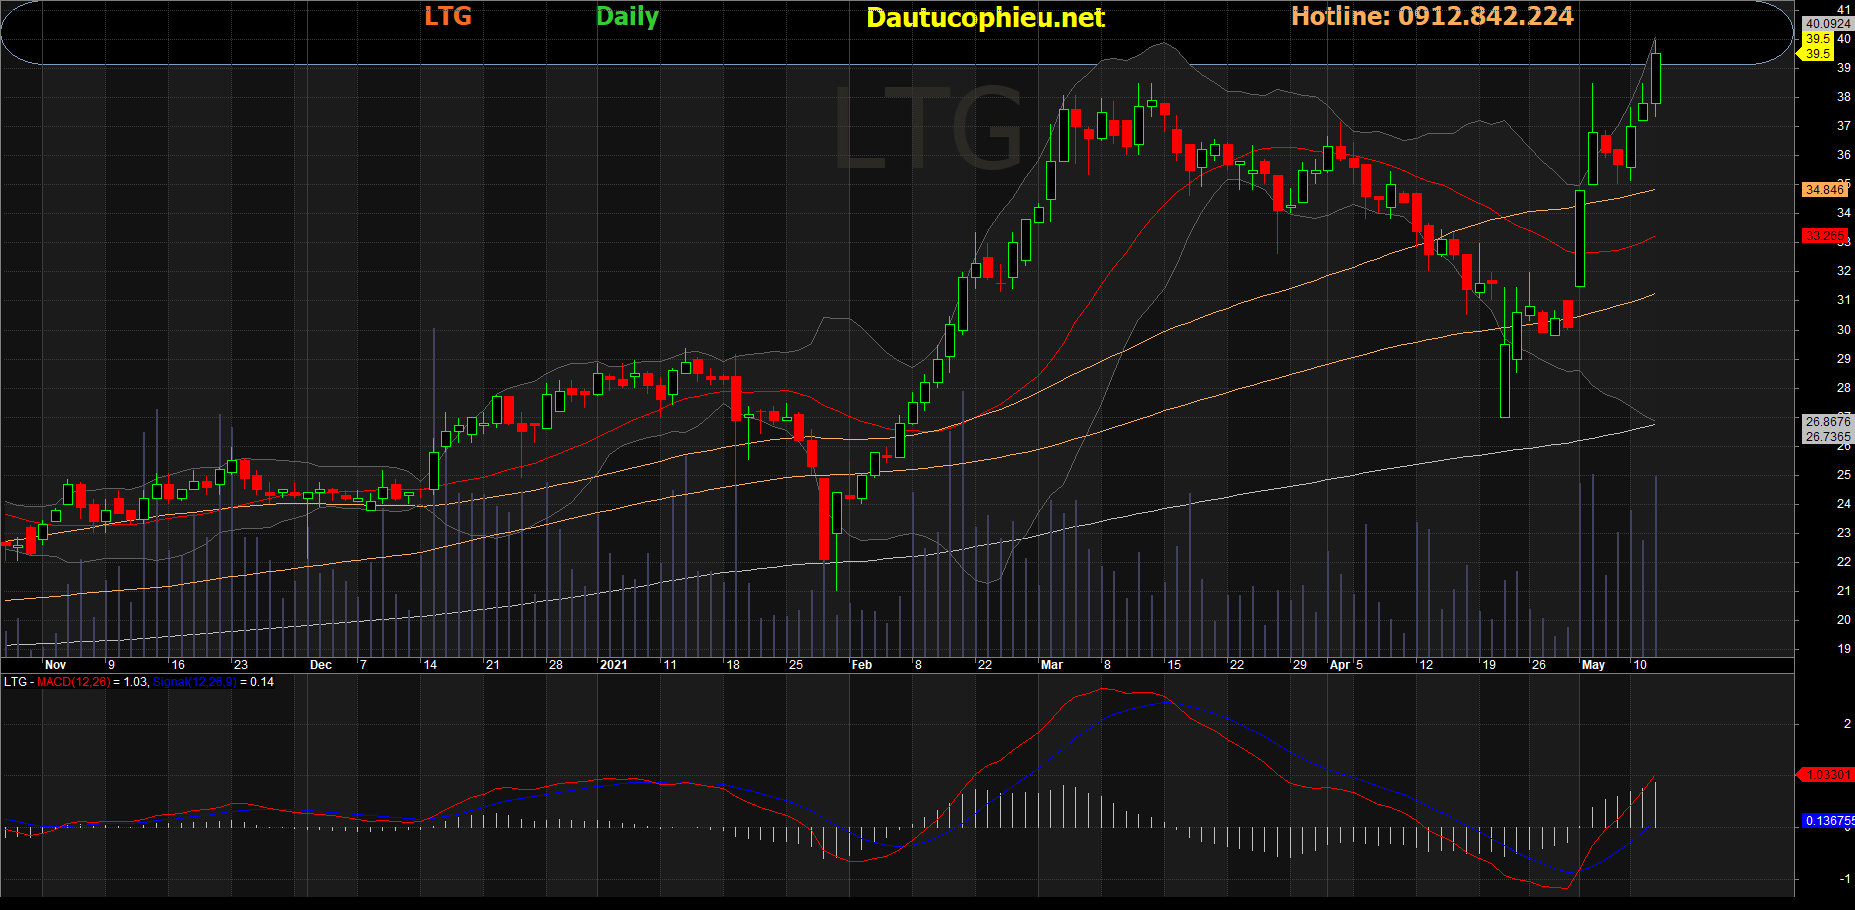Screen dimensions: 1855x910
Task: Click the blue Signal(12,26,9) indicator label
Action: [x=194, y=682]
